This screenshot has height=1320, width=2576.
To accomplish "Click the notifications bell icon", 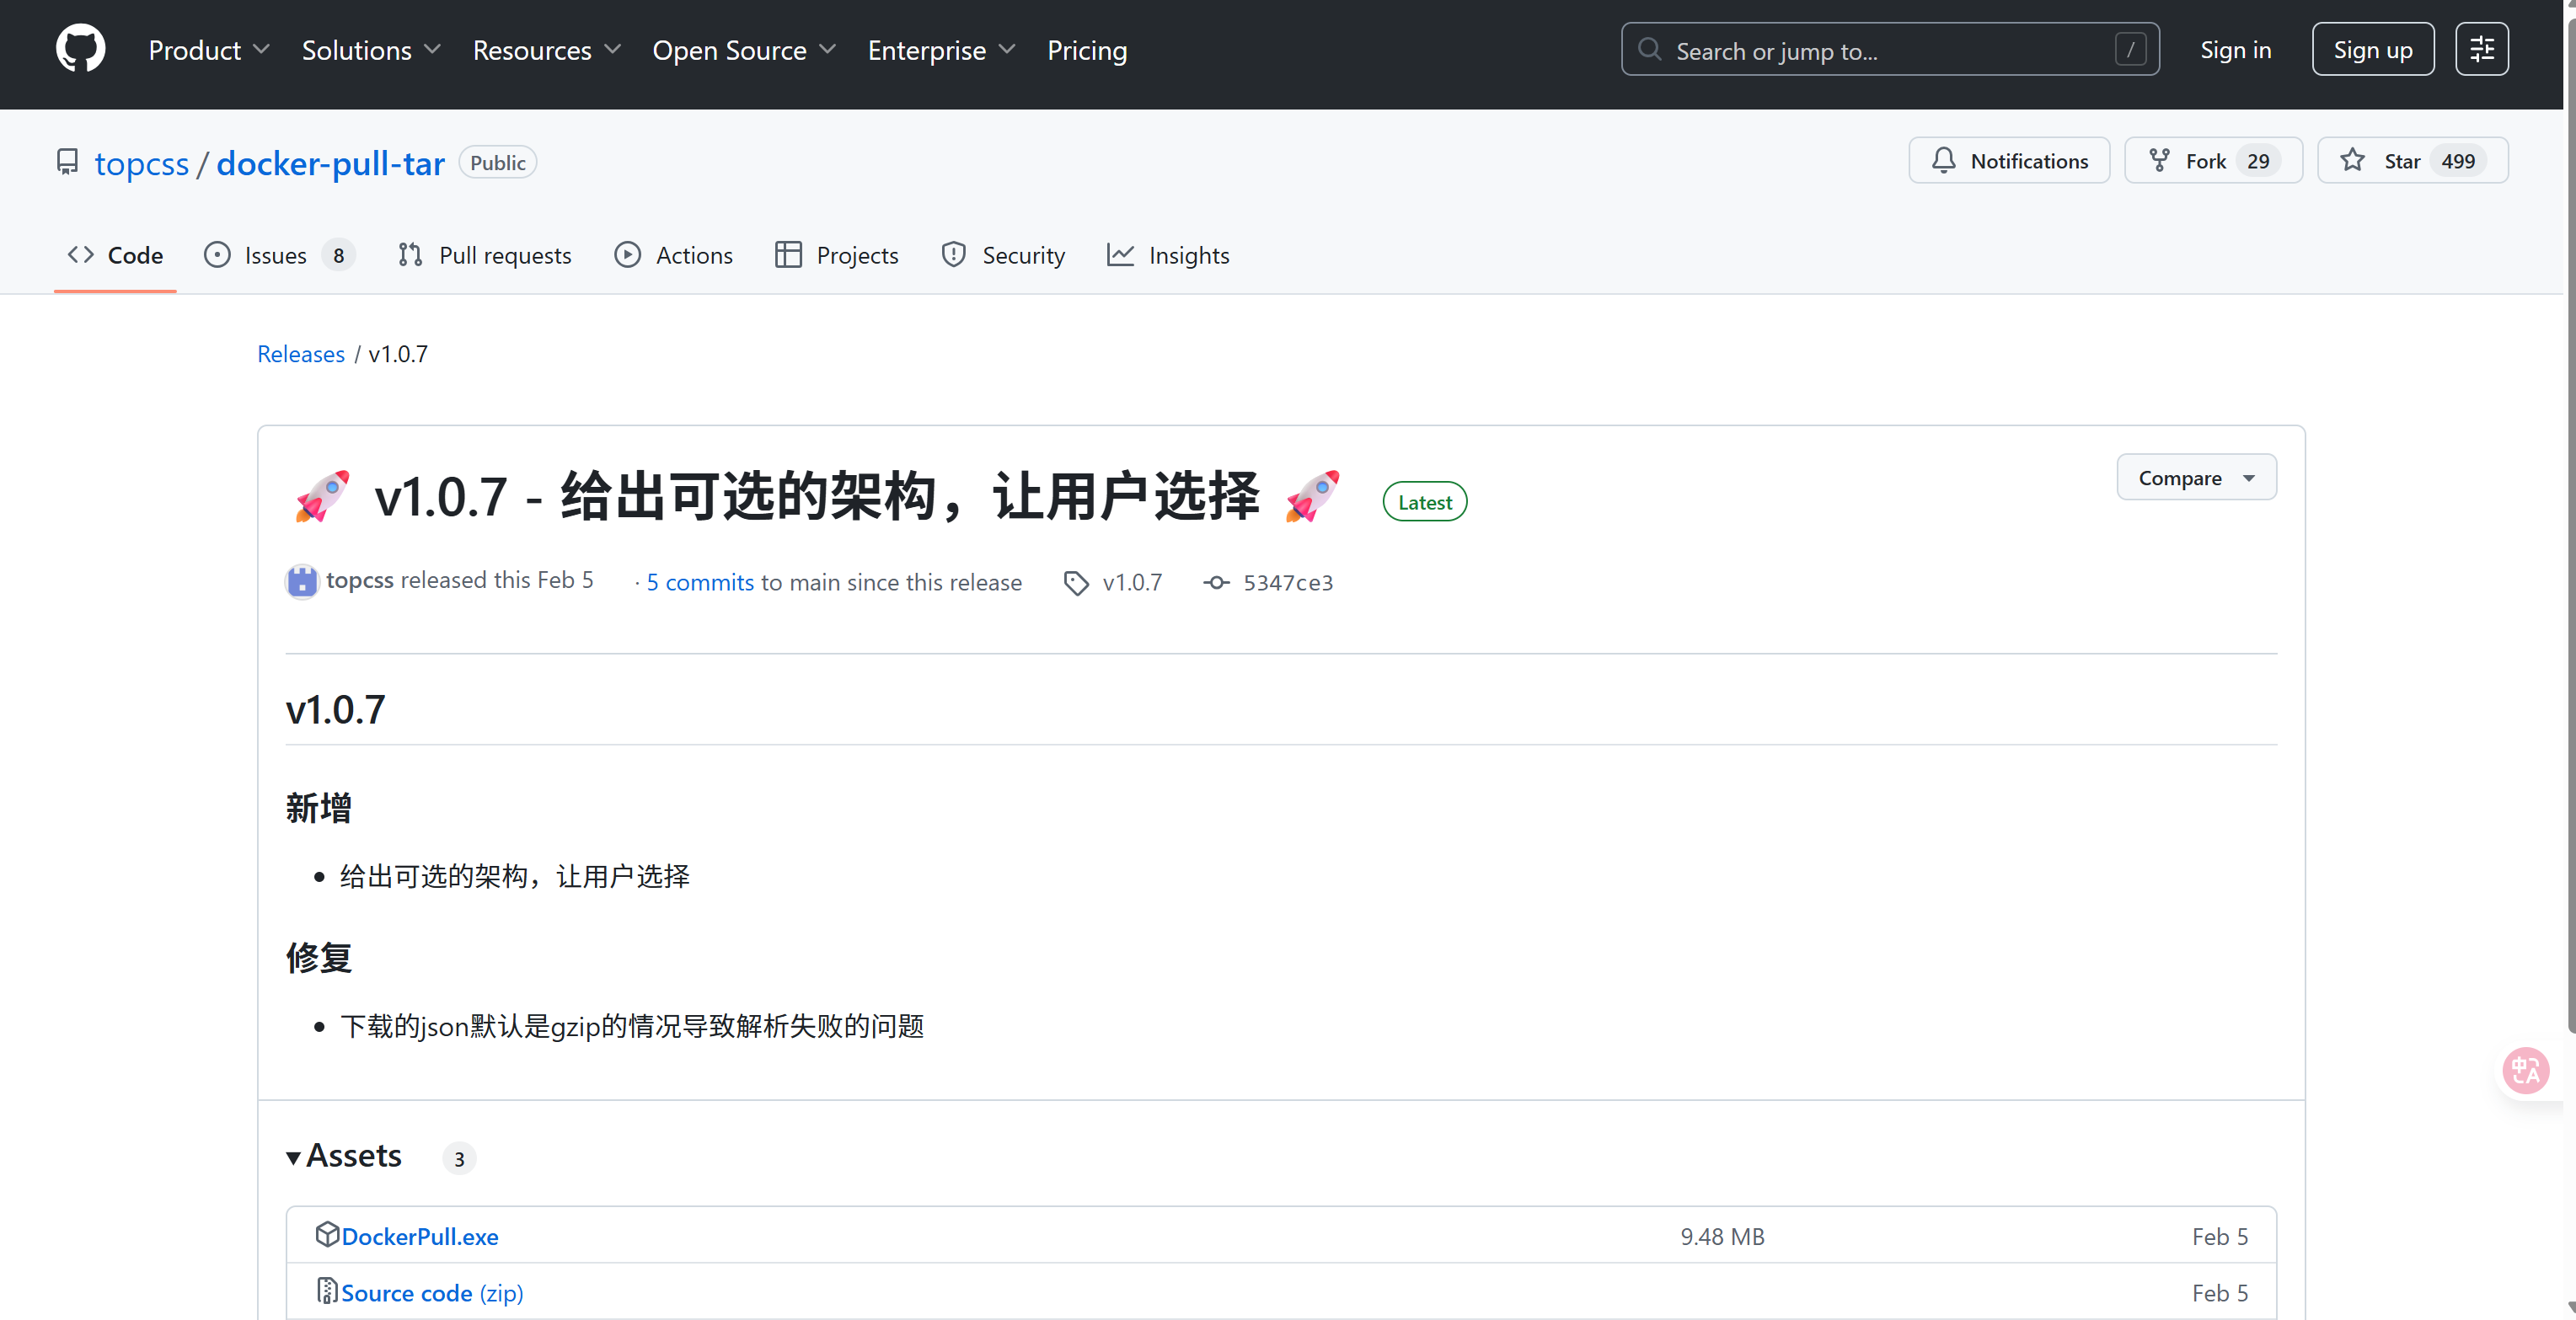I will [1943, 161].
